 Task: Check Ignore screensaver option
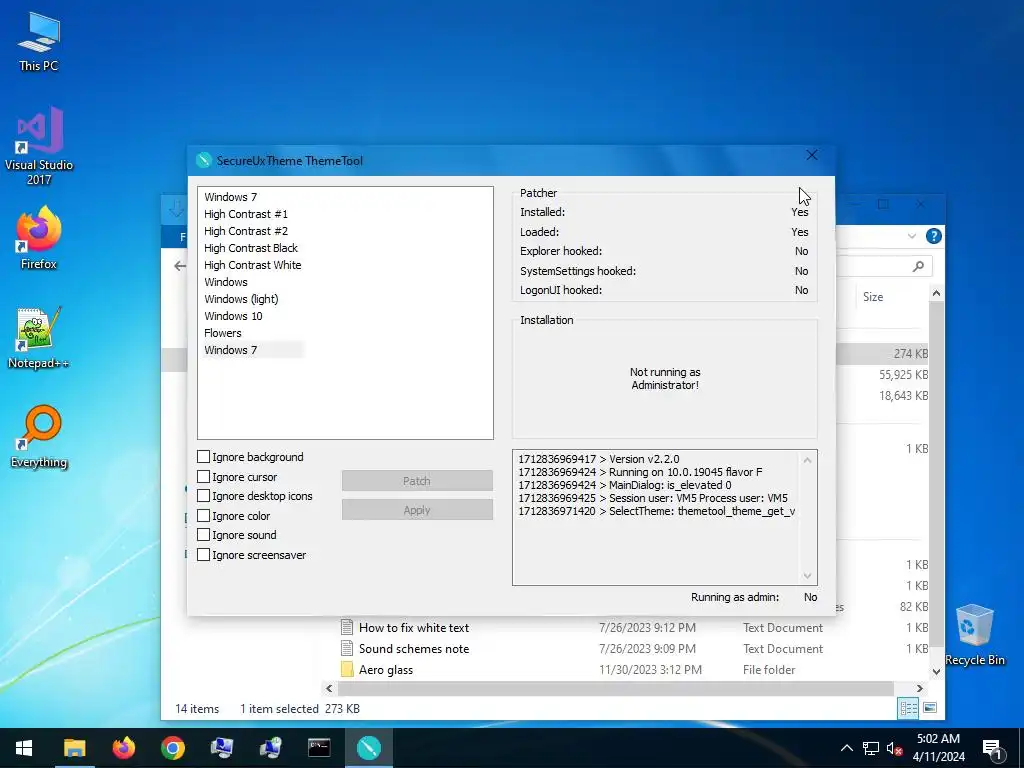(x=204, y=554)
